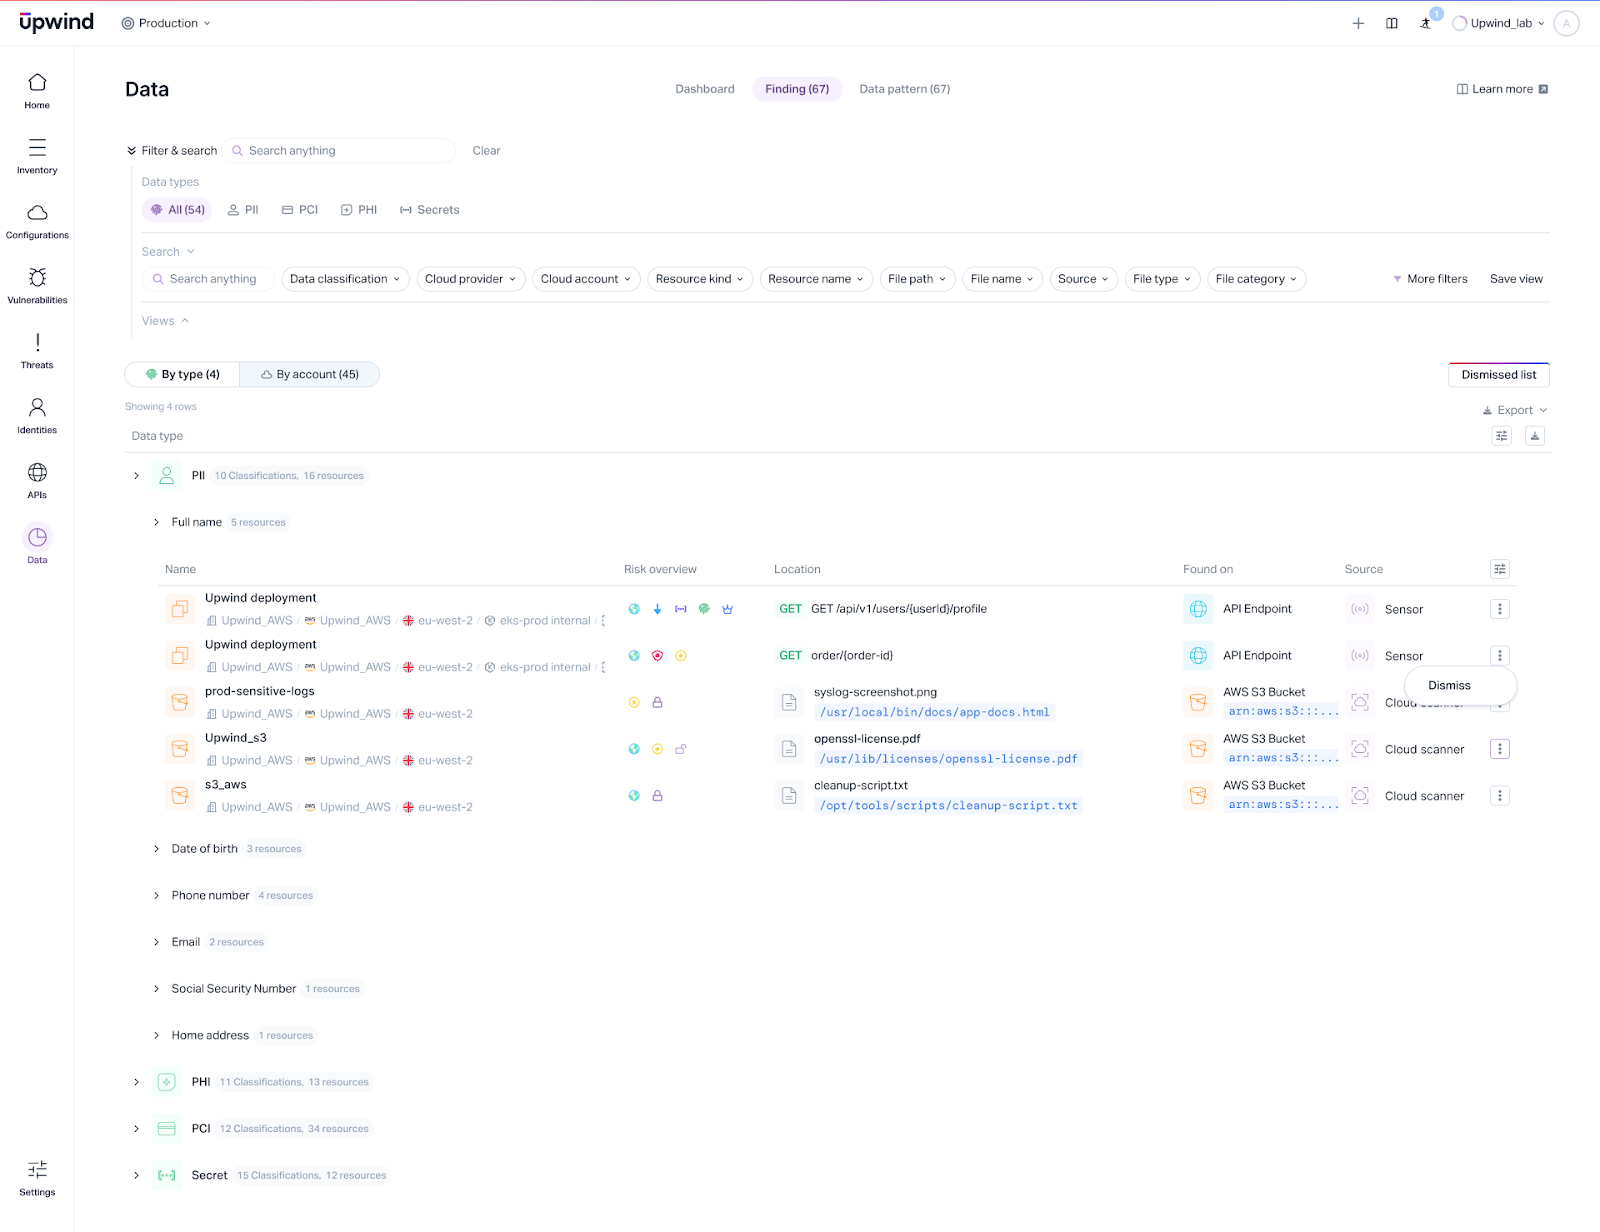Collapse the Full name group
Image resolution: width=1600 pixels, height=1232 pixels.
(x=156, y=522)
